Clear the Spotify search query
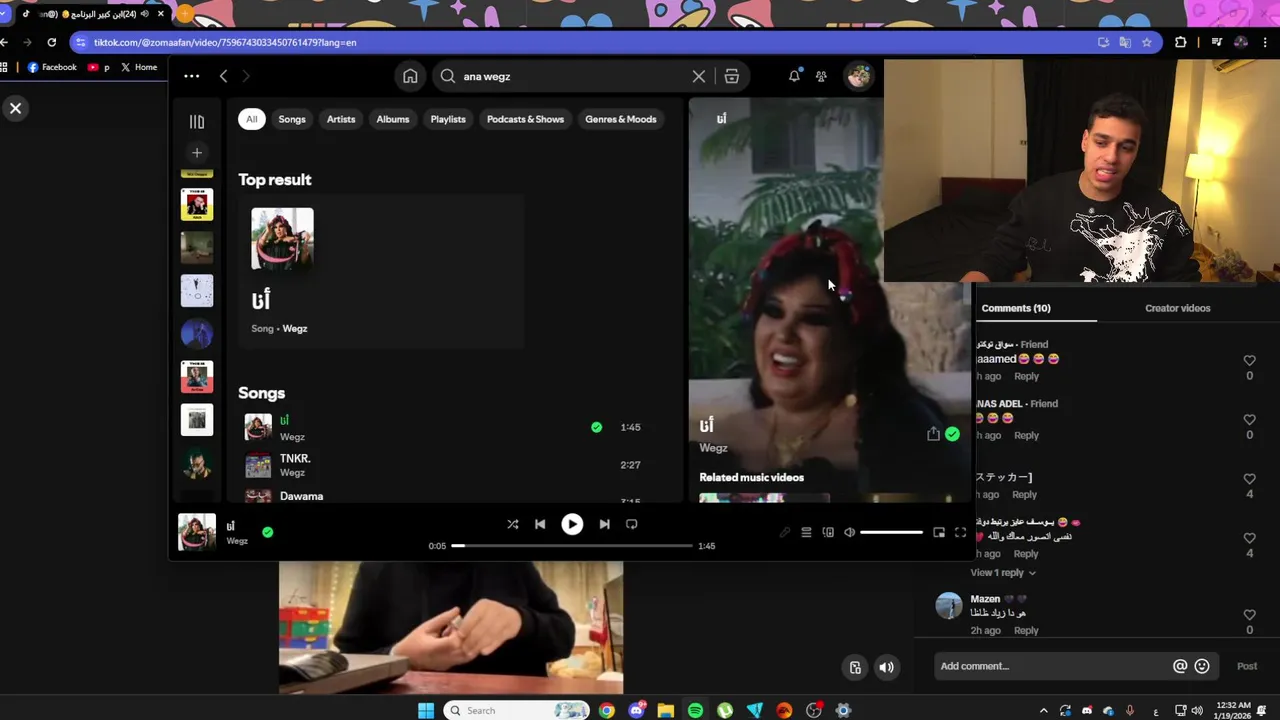The width and height of the screenshot is (1280, 720). click(699, 76)
